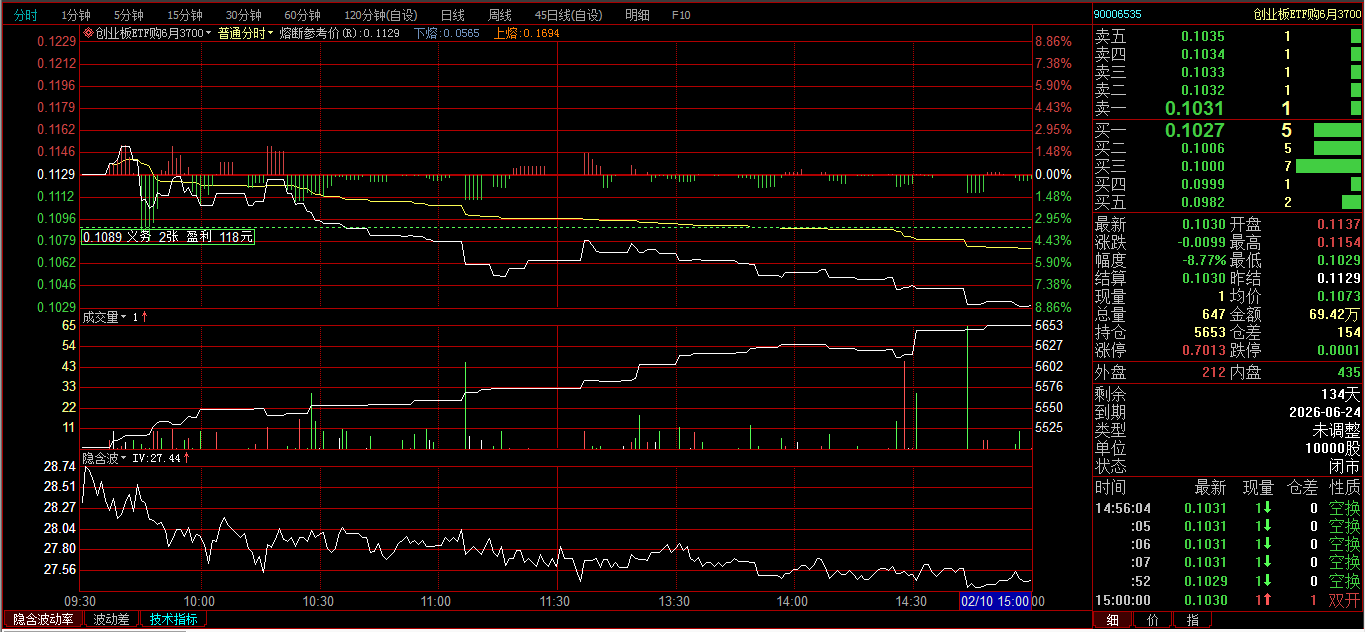Switch to the 日线 daily chart tab

453,15
